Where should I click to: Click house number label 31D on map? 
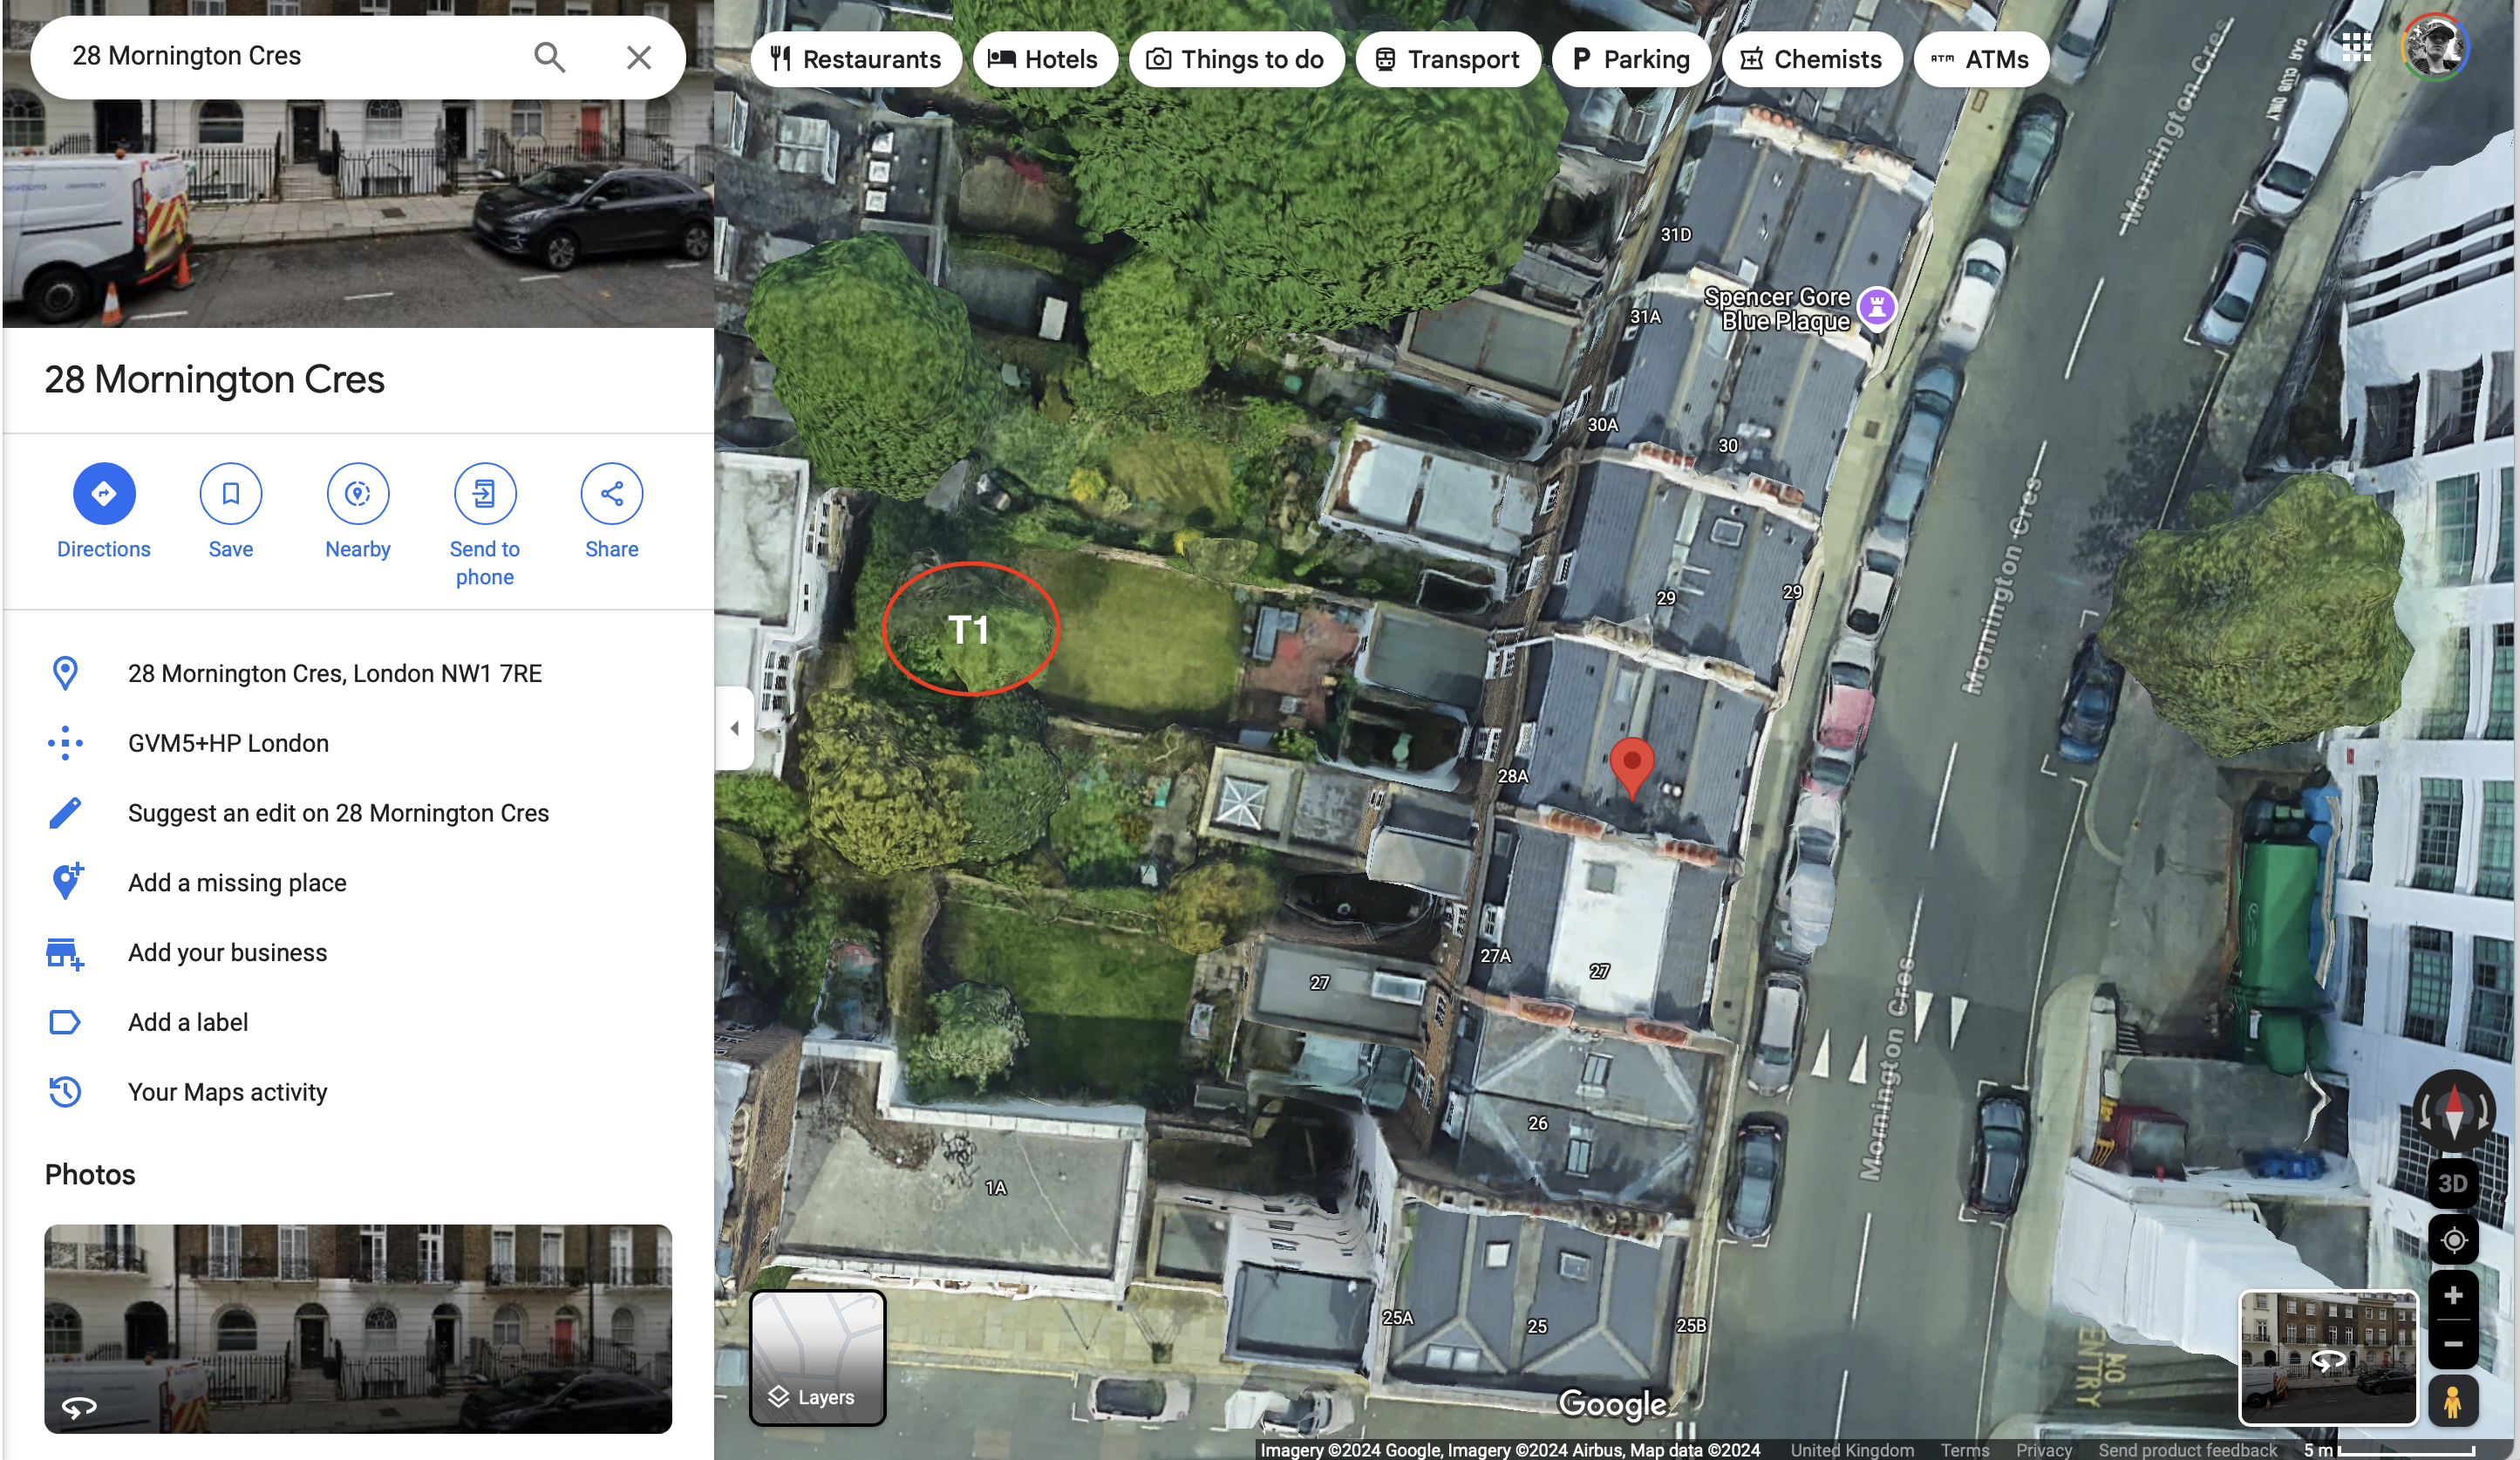1675,234
